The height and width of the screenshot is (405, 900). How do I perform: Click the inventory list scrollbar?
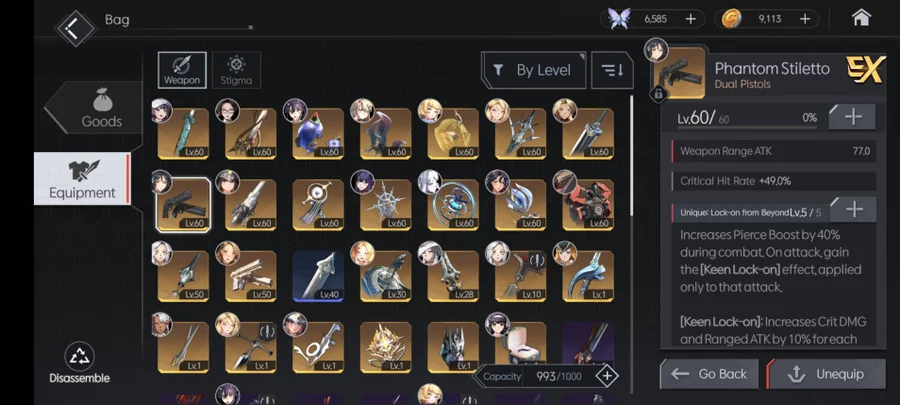(631, 155)
